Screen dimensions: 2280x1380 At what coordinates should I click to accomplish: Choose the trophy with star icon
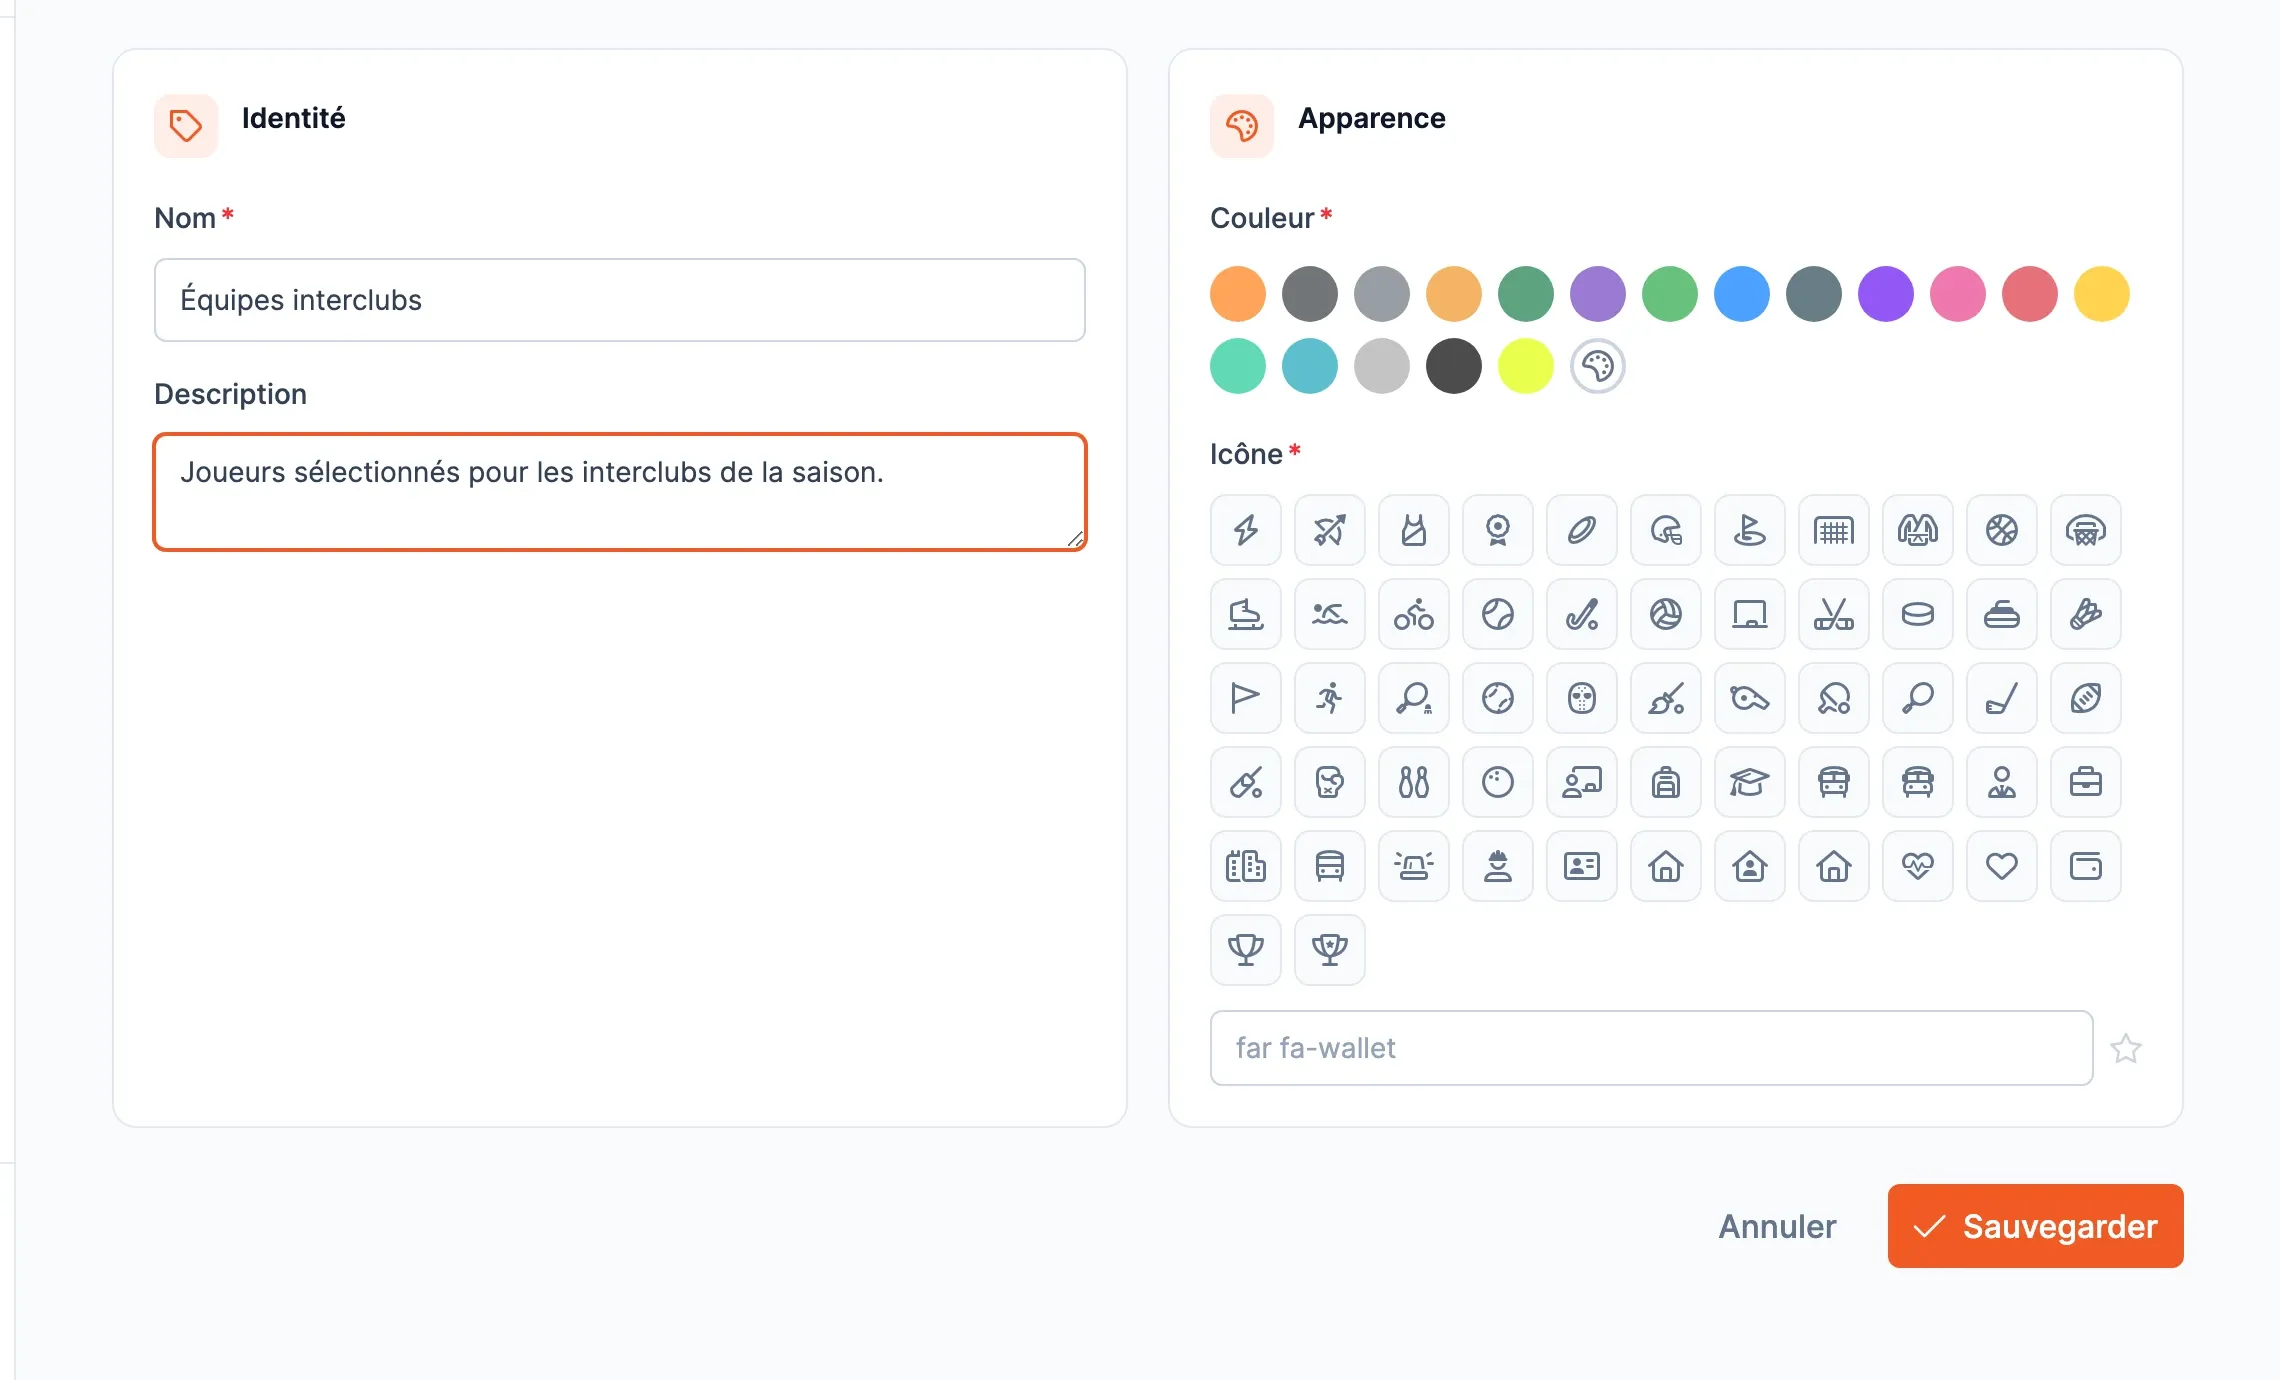pos(1329,949)
